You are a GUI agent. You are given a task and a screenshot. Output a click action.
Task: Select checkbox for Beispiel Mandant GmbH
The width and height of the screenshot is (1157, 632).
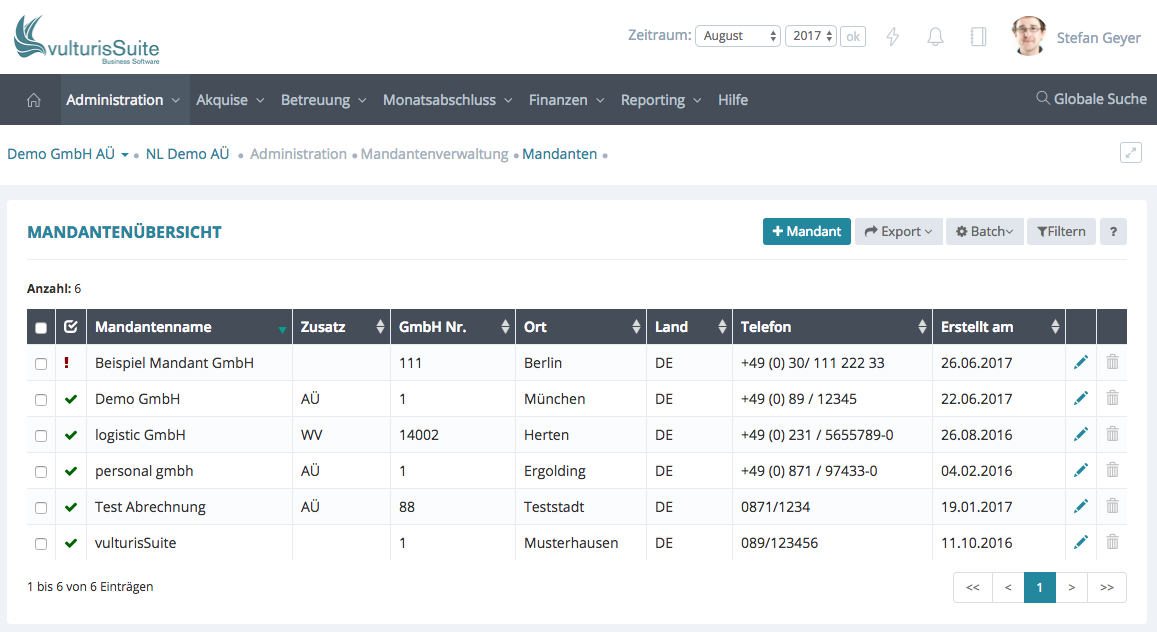pyautogui.click(x=41, y=364)
